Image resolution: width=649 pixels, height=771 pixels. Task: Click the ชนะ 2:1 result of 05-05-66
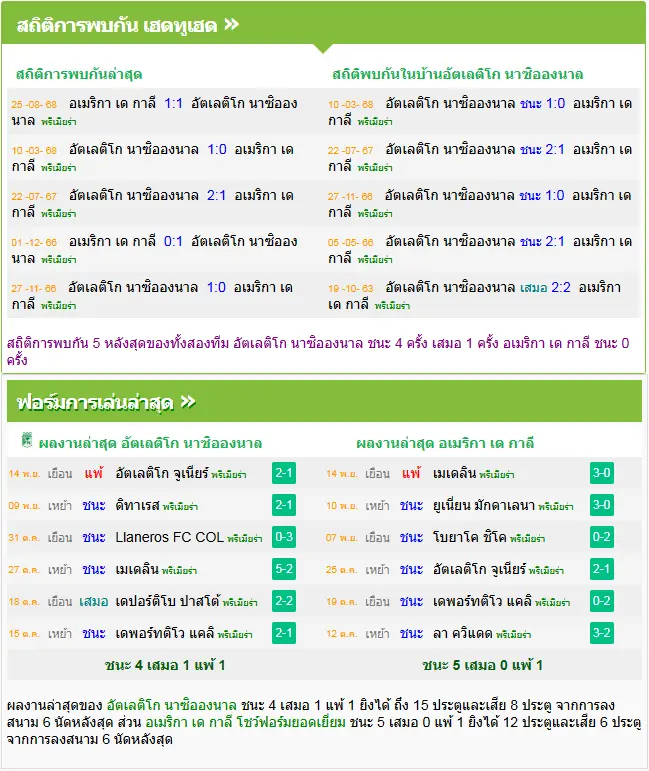tap(542, 241)
